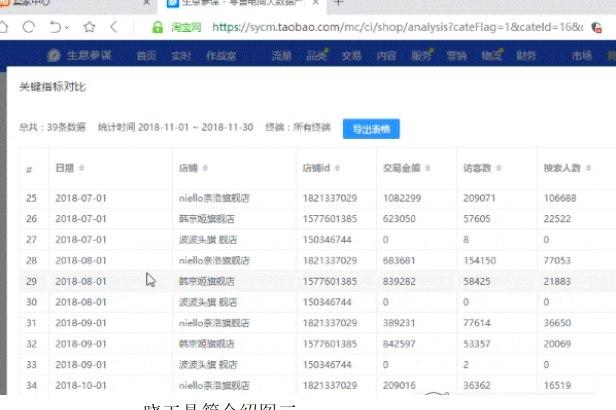Open the 交易 menu

click(351, 56)
